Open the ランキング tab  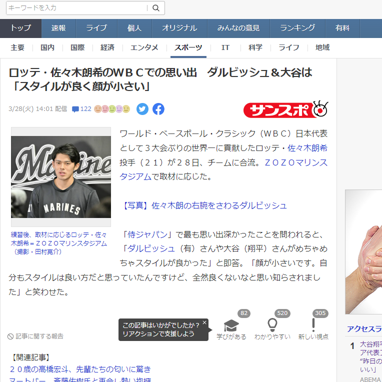tap(297, 28)
